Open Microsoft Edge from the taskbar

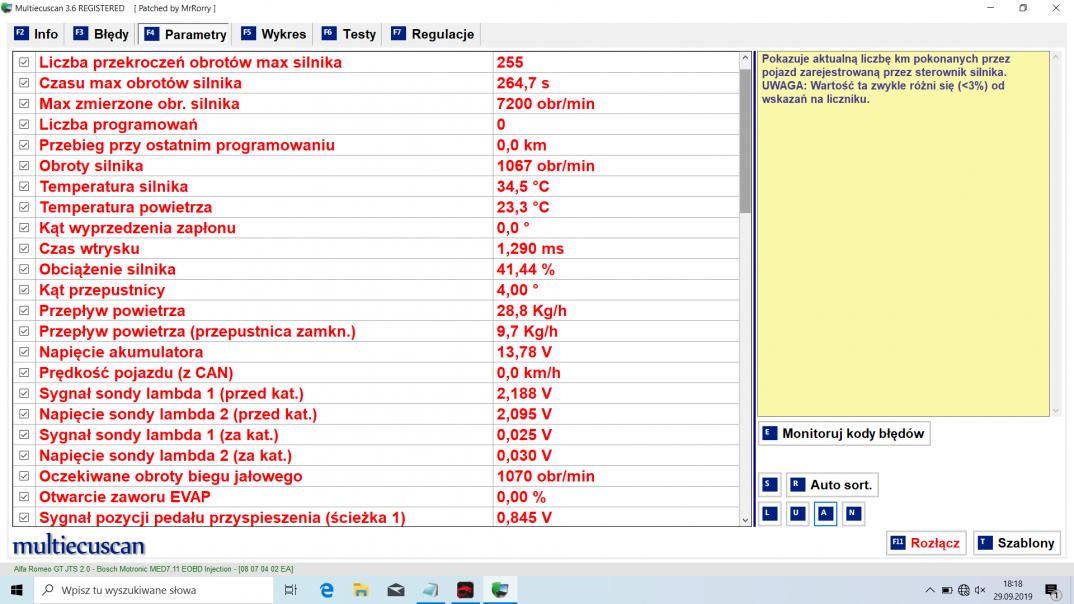(x=326, y=590)
